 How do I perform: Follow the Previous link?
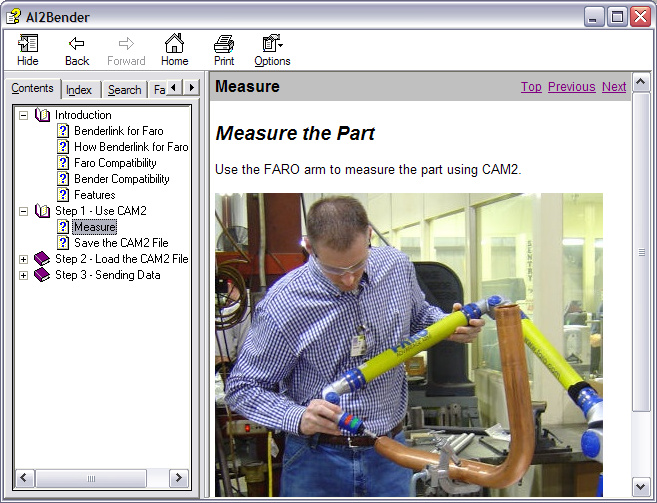pyautogui.click(x=571, y=87)
